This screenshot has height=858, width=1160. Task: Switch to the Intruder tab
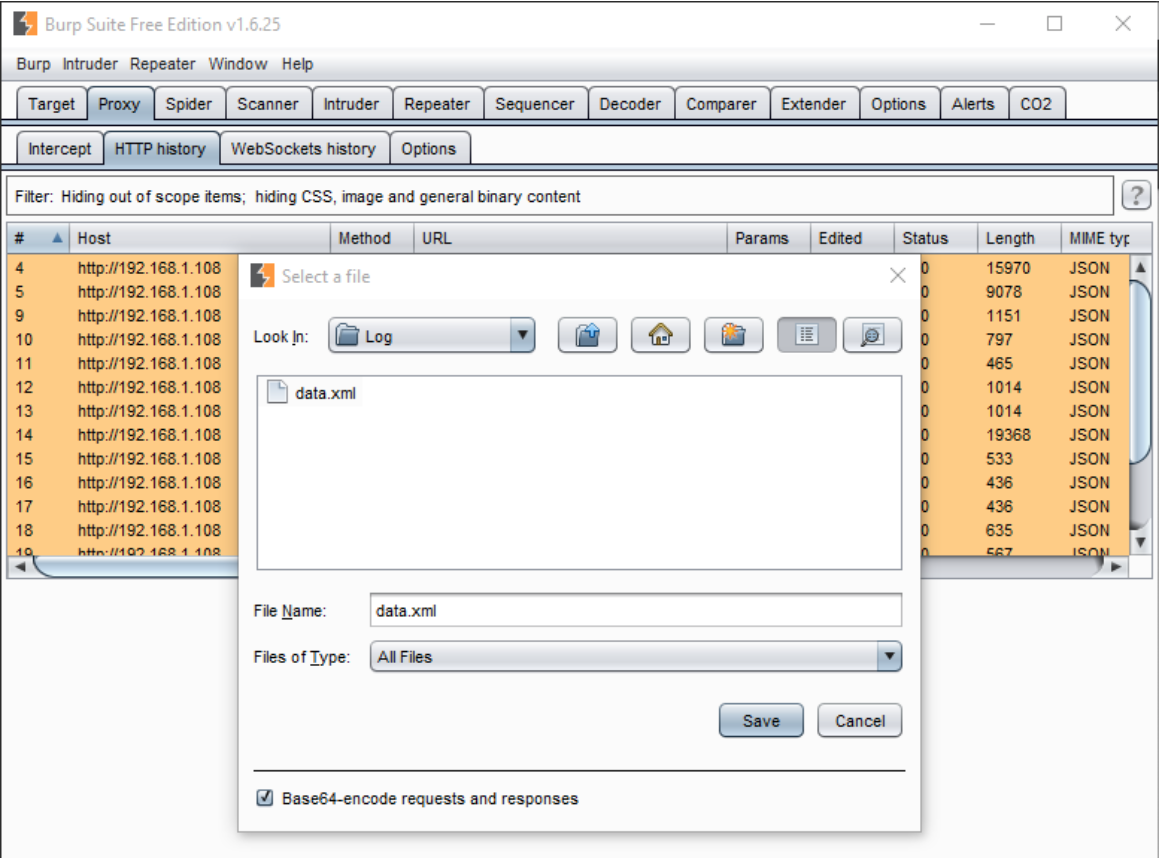coord(351,104)
